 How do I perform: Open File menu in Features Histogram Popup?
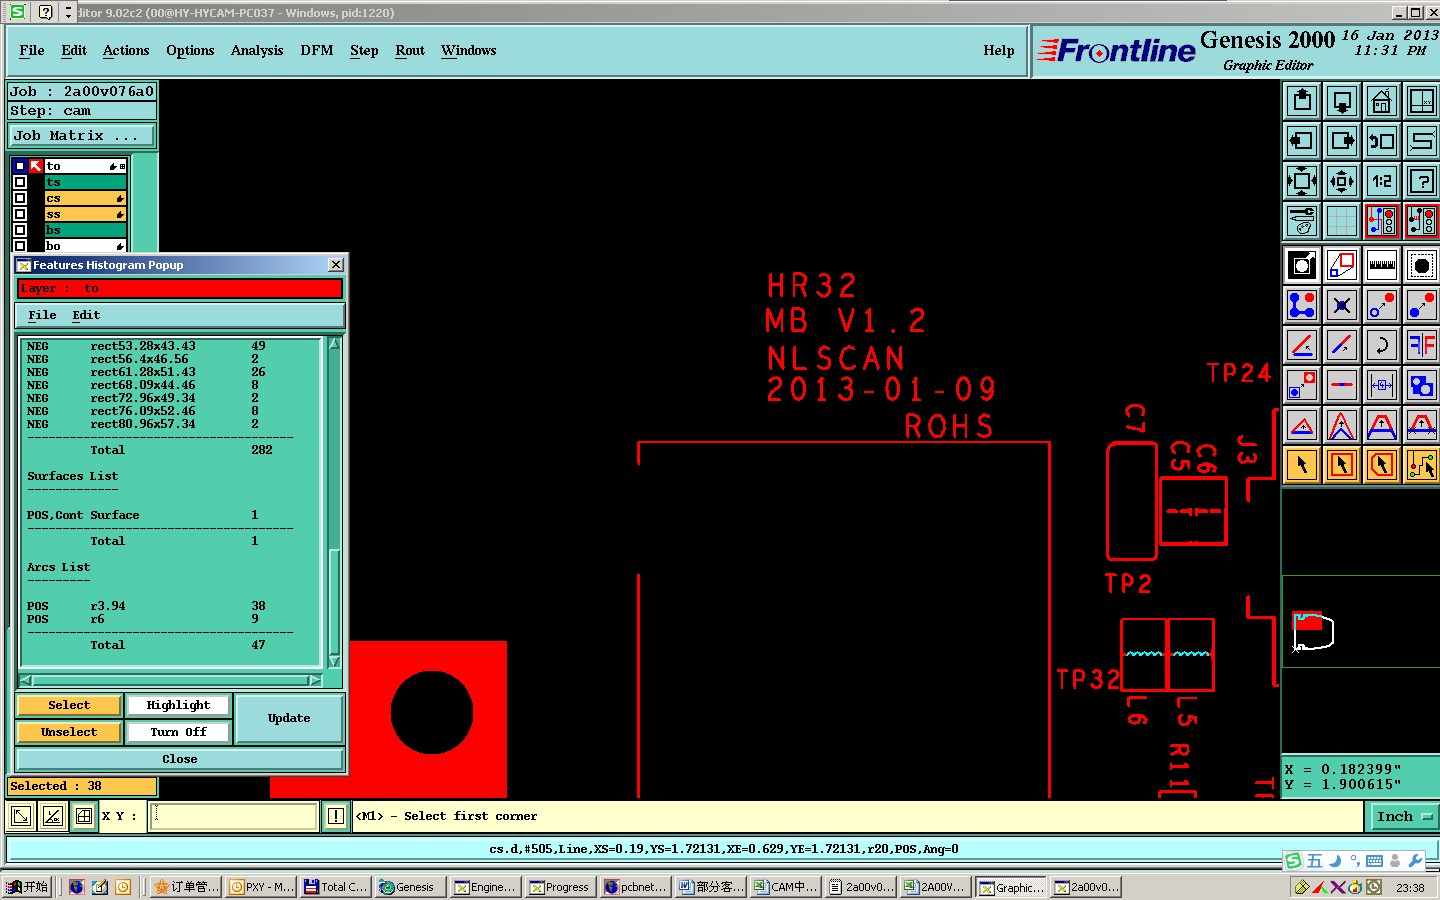[42, 315]
